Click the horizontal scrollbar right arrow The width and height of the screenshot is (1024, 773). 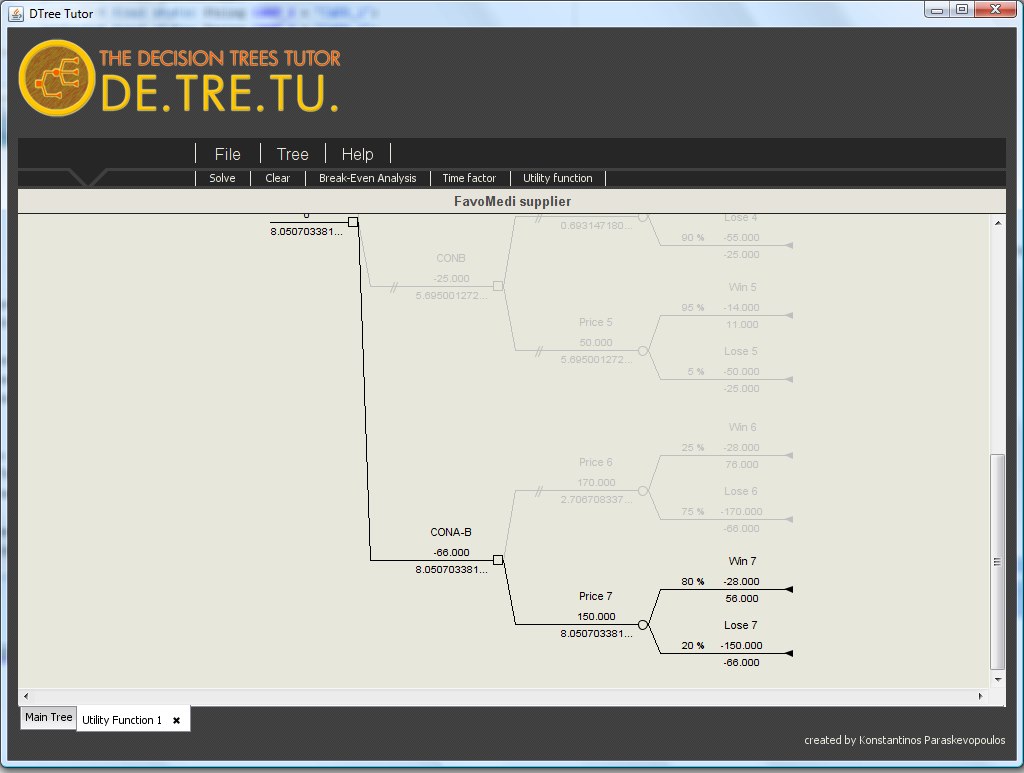983,695
